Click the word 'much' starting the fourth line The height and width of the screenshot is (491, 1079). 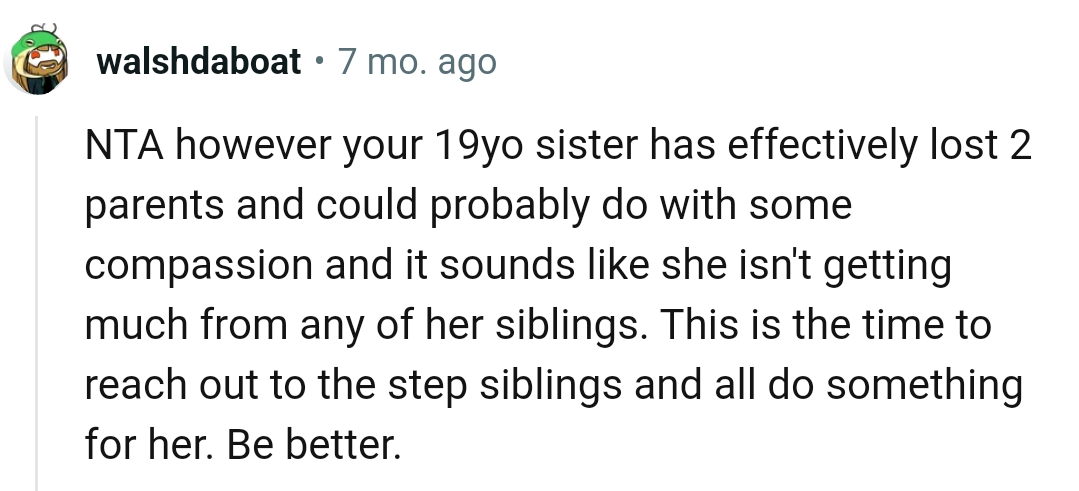[x=126, y=325]
